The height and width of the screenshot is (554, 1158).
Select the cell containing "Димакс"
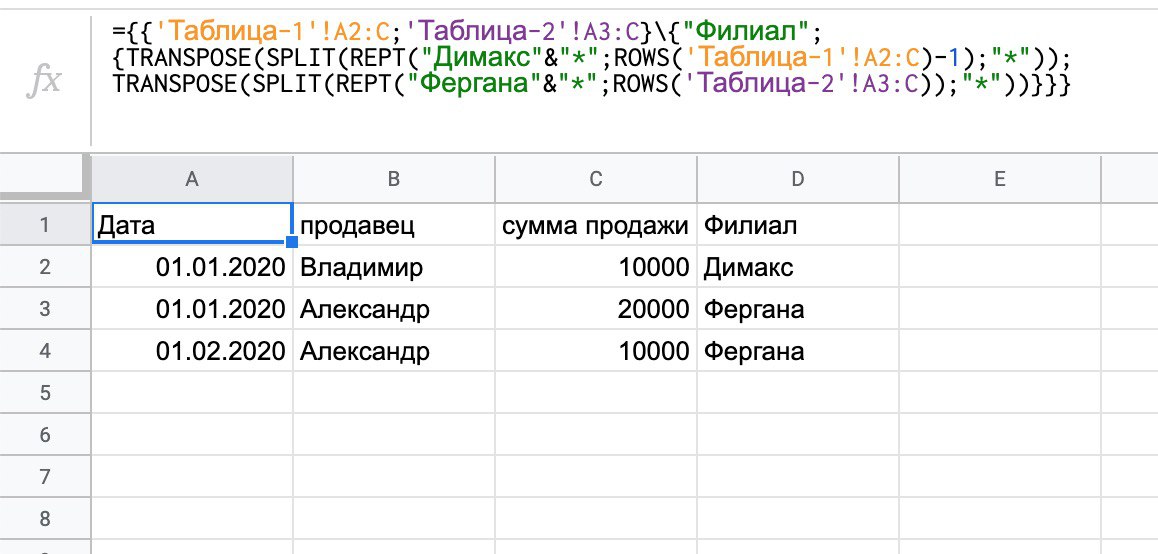797,267
